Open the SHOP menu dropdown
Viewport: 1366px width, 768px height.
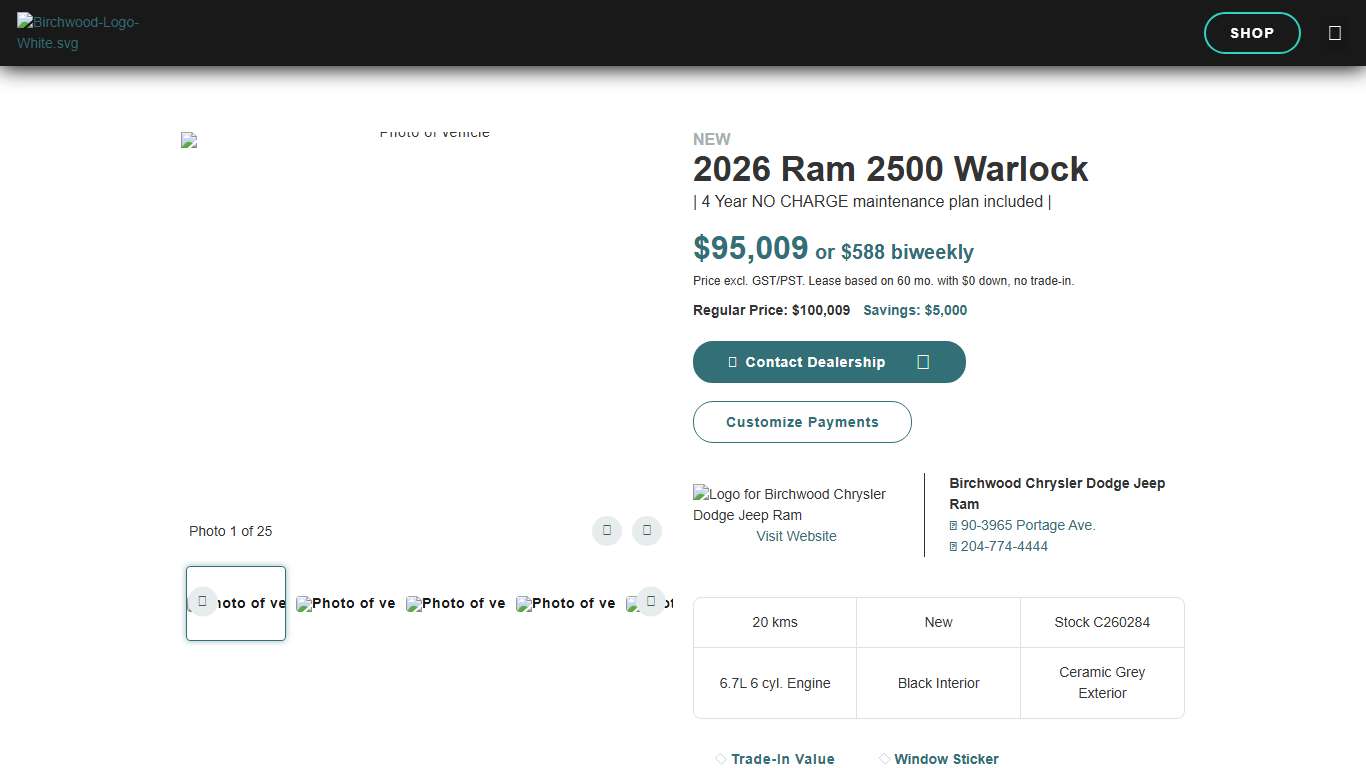(1252, 32)
